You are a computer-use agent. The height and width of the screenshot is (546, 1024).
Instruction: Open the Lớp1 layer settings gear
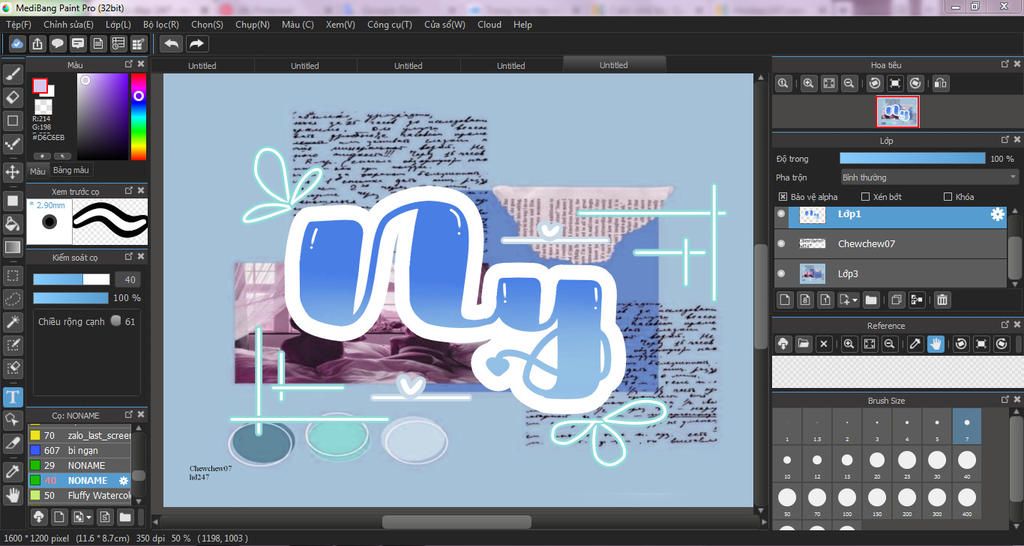[x=997, y=214]
